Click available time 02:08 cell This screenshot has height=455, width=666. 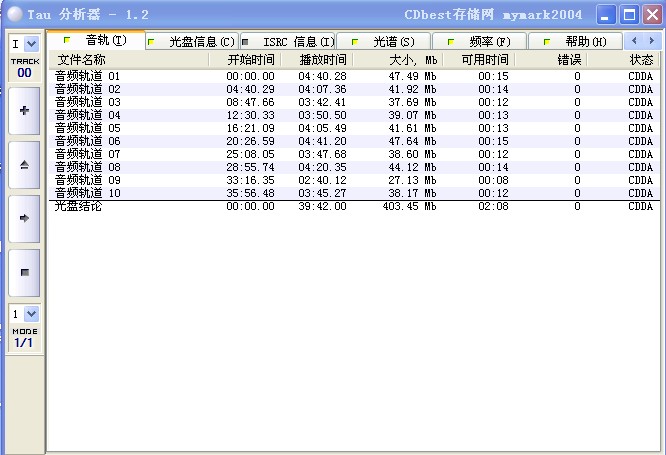tap(493, 206)
